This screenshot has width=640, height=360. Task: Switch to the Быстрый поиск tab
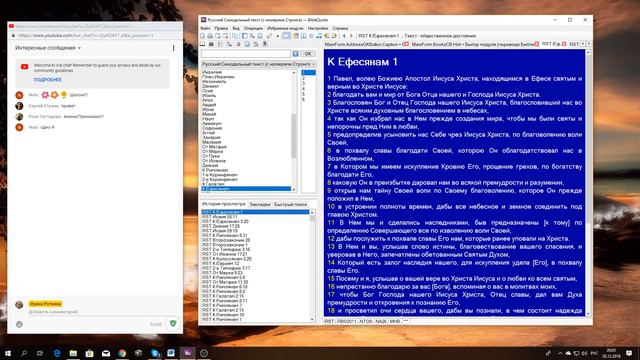point(290,204)
